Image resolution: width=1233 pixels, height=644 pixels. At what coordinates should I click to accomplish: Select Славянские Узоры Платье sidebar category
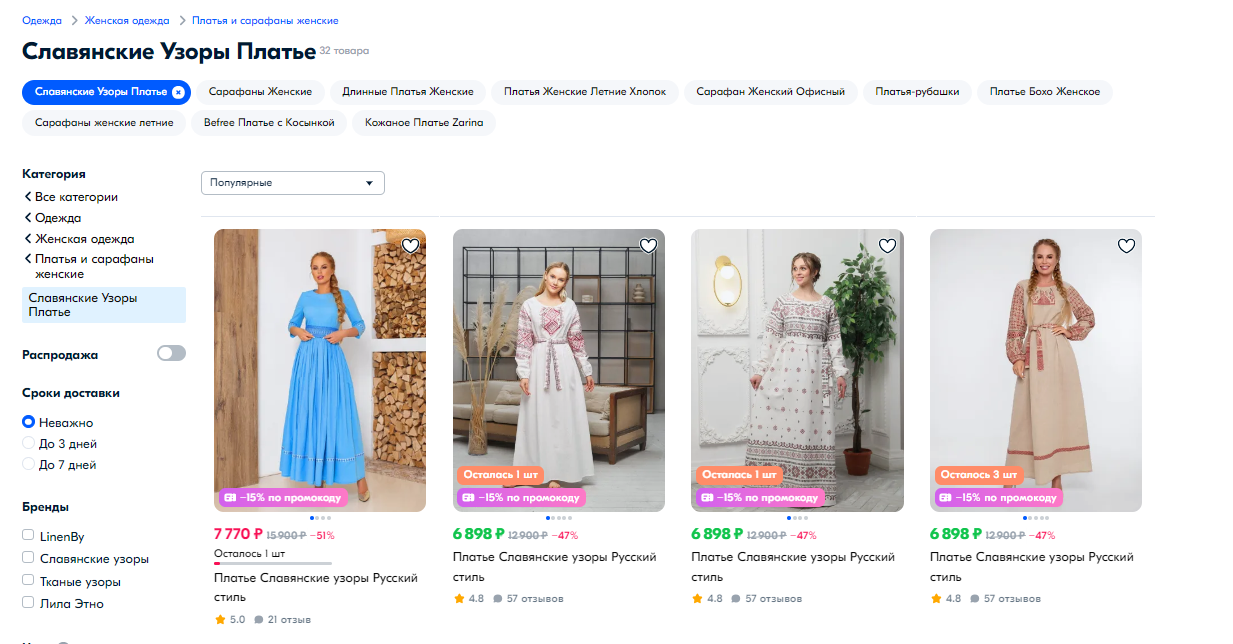point(104,305)
